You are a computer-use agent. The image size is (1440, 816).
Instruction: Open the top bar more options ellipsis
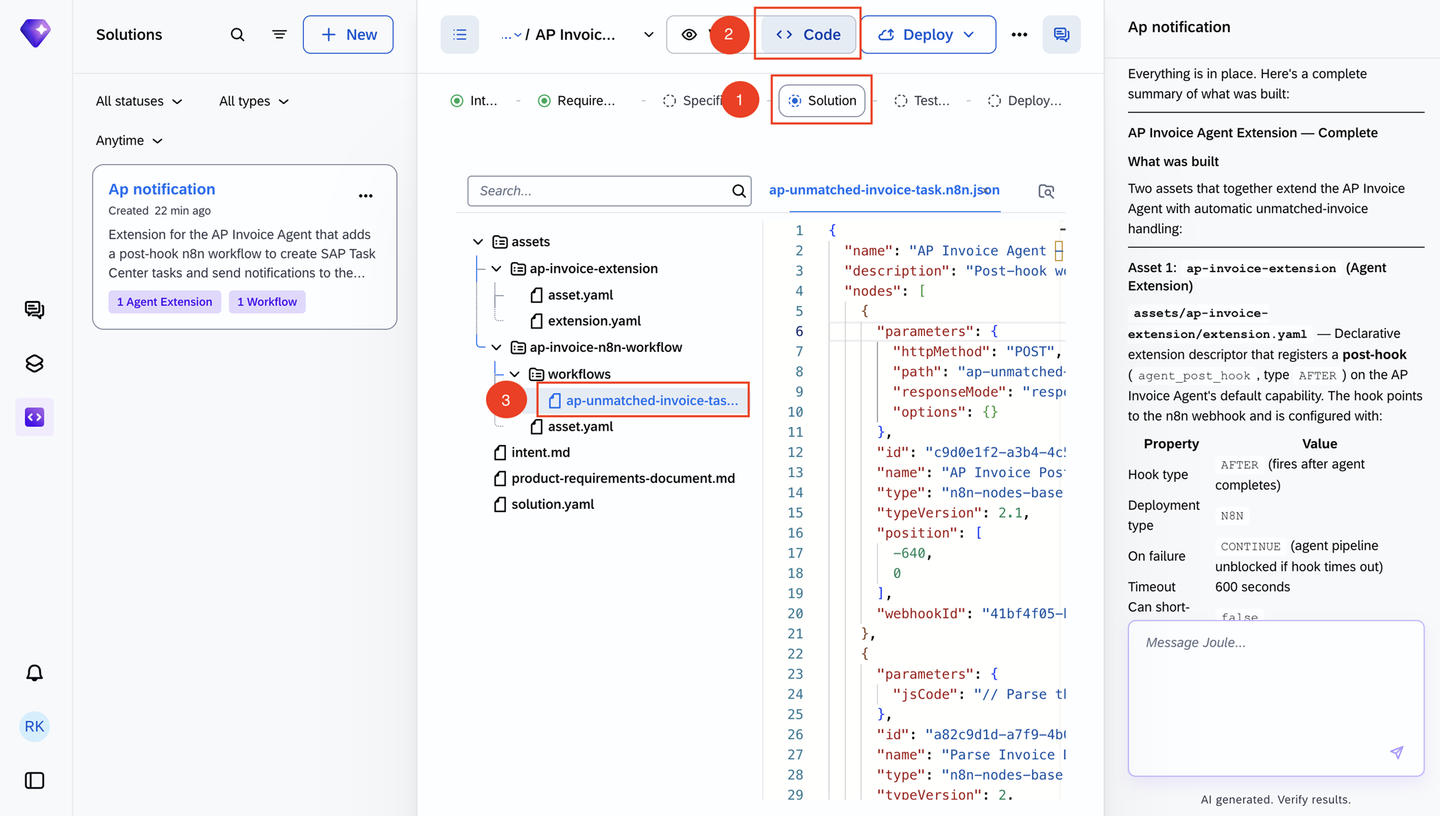coord(1019,34)
